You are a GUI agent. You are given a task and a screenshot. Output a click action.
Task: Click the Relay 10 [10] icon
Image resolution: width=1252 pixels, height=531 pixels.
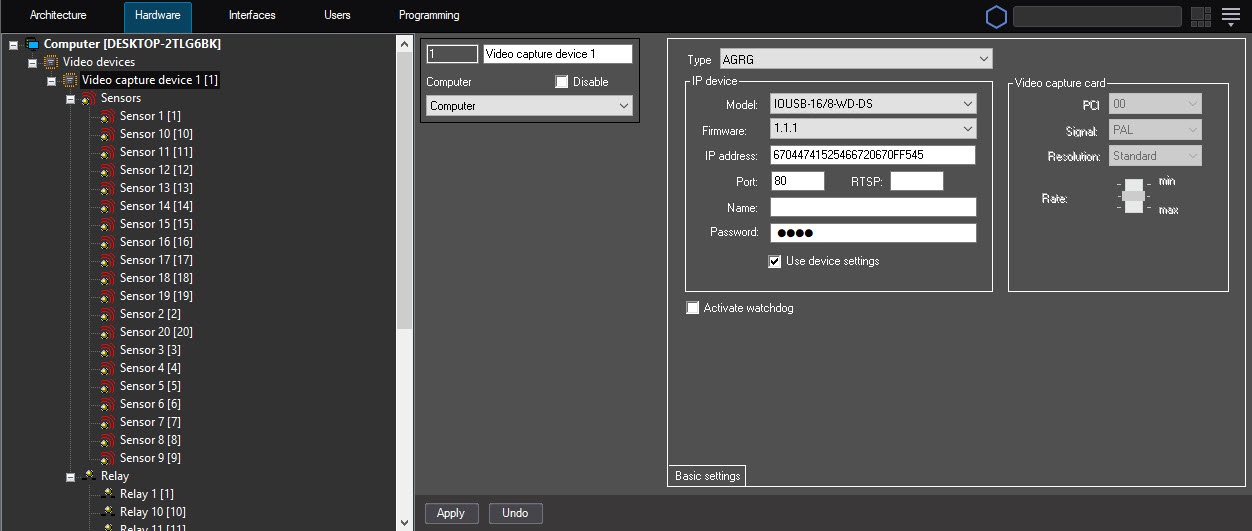(108, 512)
